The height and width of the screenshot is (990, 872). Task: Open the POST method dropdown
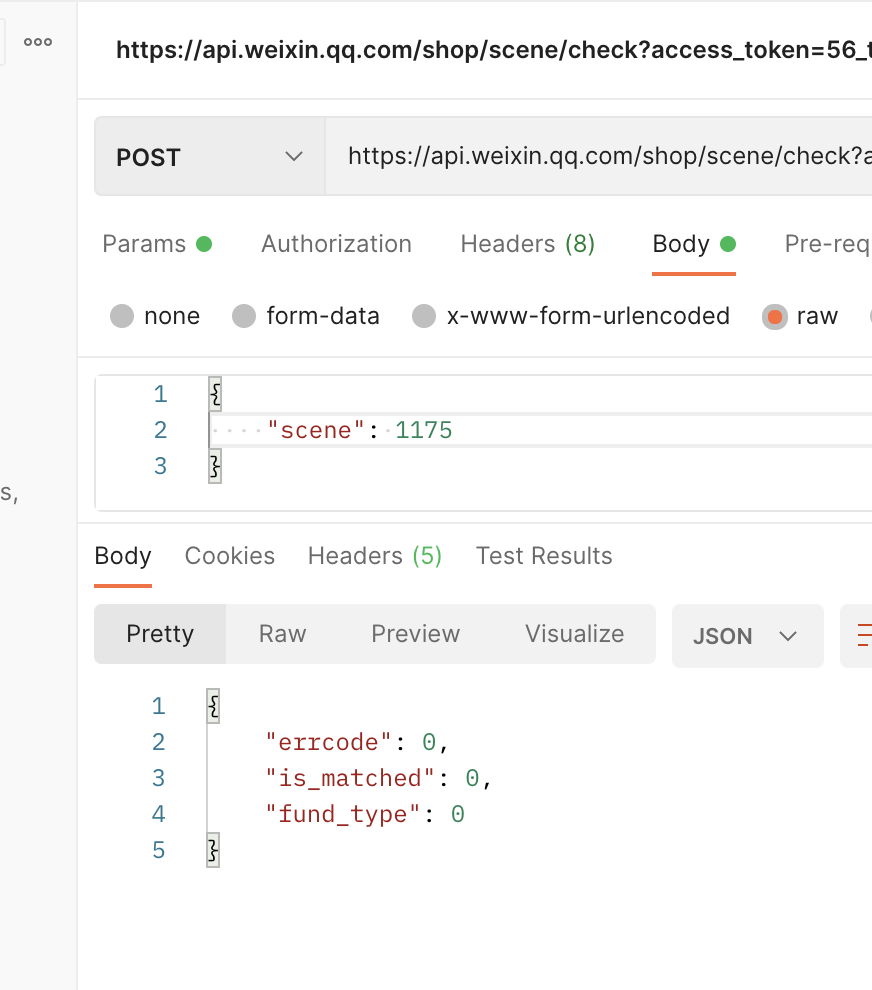pos(209,157)
